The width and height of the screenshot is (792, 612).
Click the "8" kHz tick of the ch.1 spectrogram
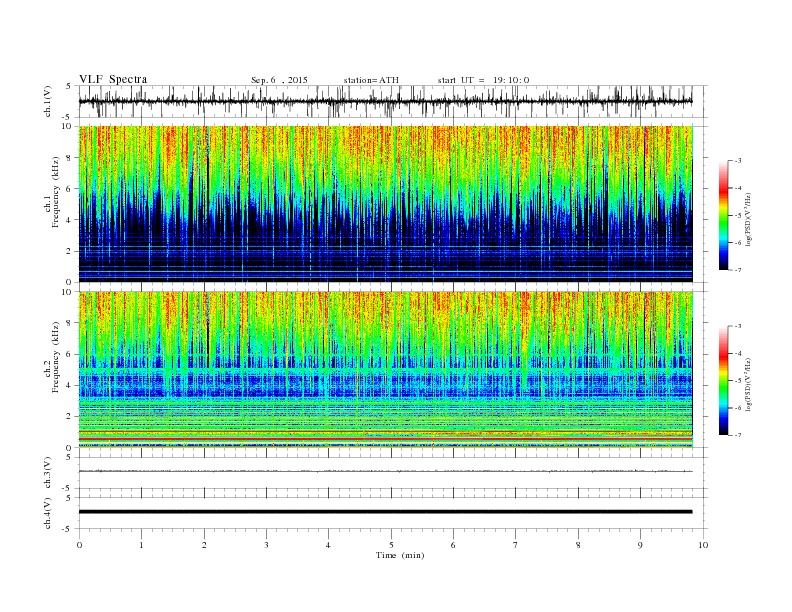click(69, 158)
